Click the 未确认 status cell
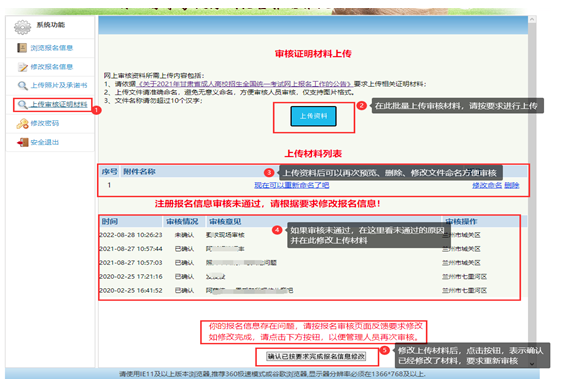This screenshot has height=391, width=561. 184,235
